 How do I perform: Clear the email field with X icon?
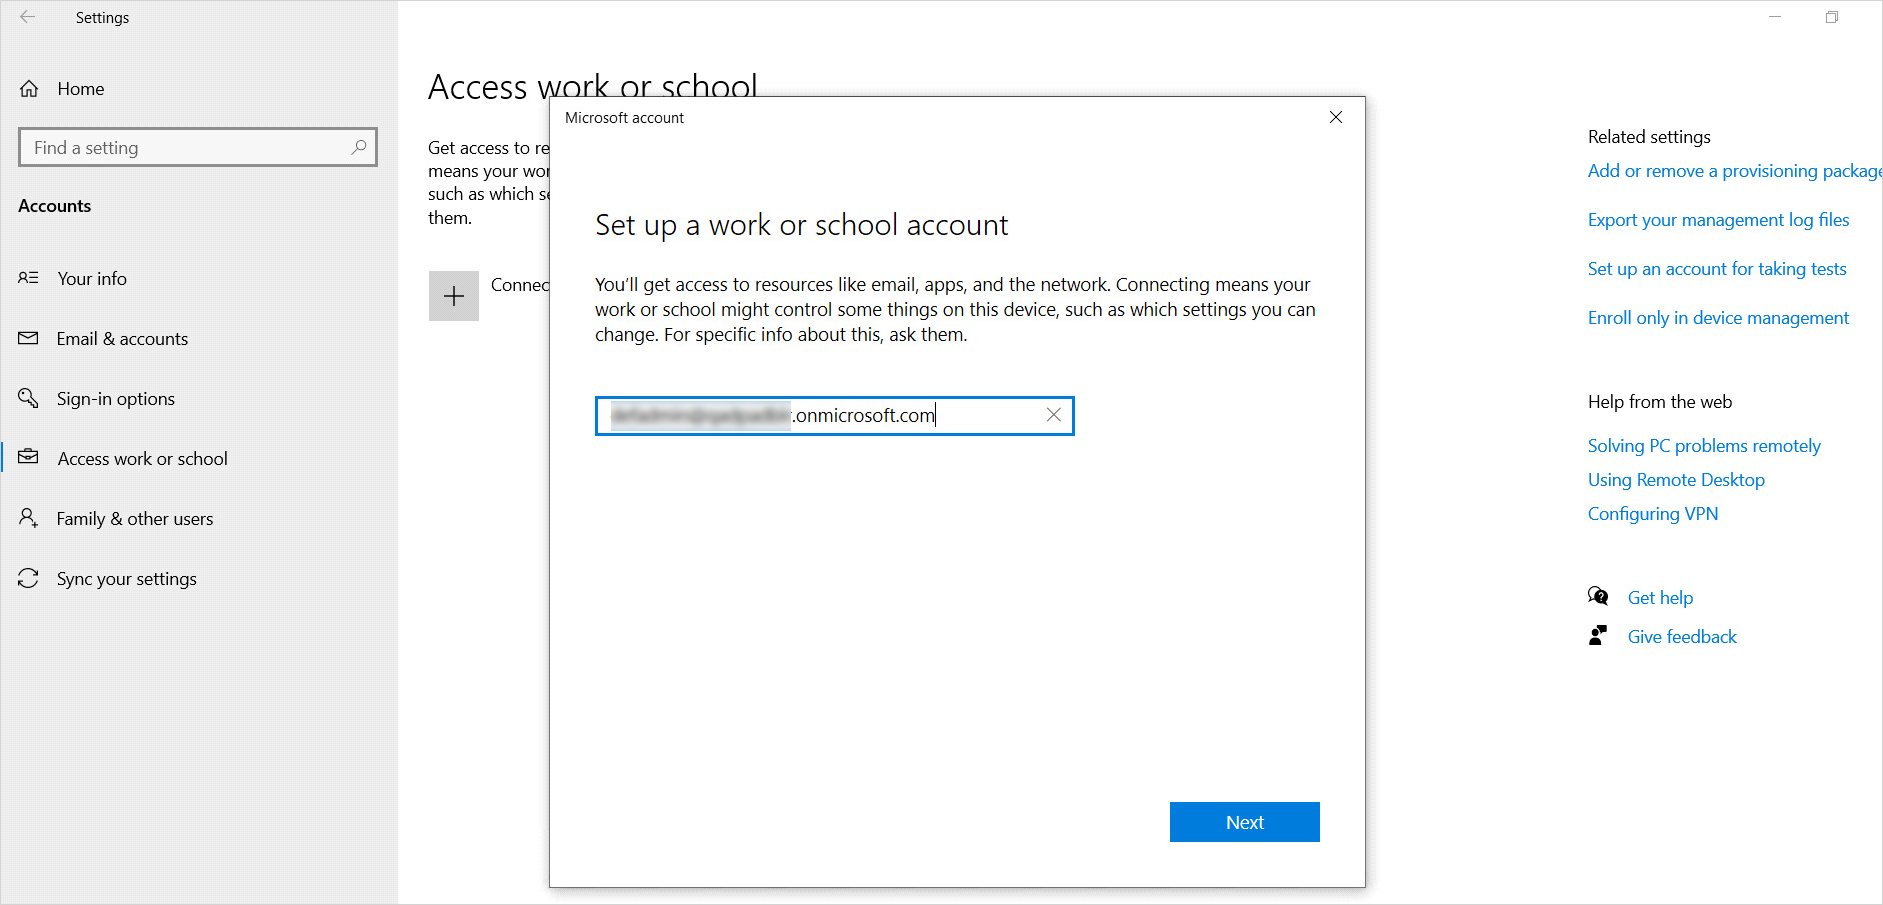[1053, 415]
